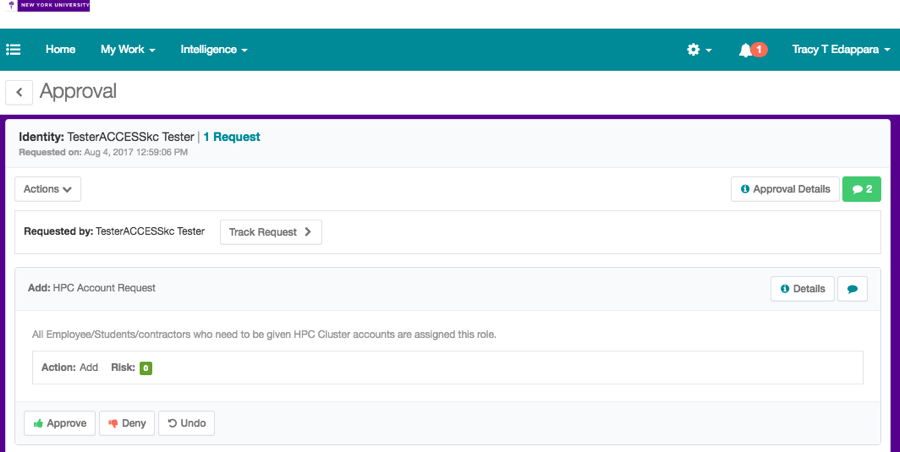This screenshot has height=452, width=900.
Task: Open the settings gear menu
Action: 698,50
